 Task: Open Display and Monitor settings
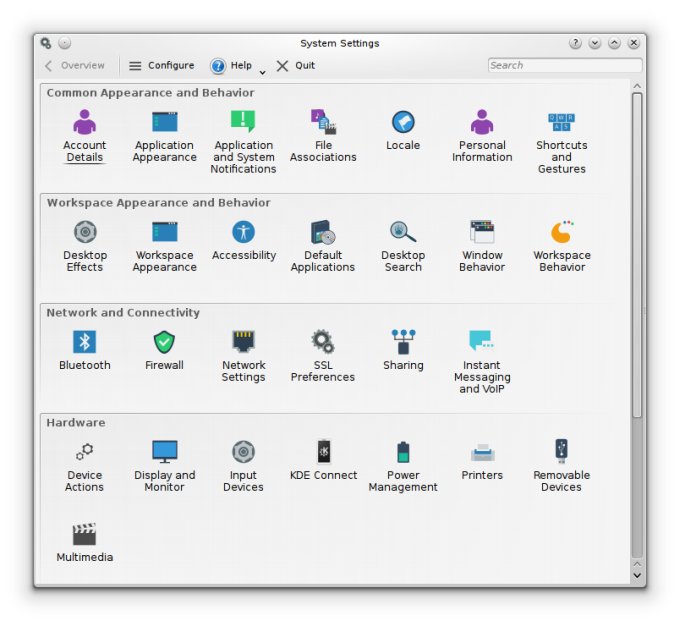click(164, 453)
